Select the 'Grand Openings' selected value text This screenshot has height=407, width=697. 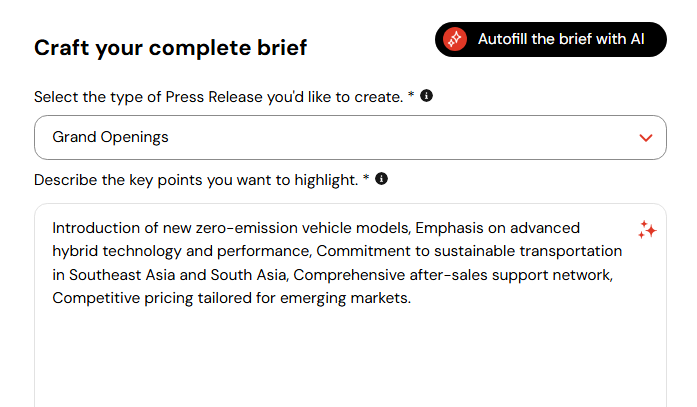click(110, 137)
